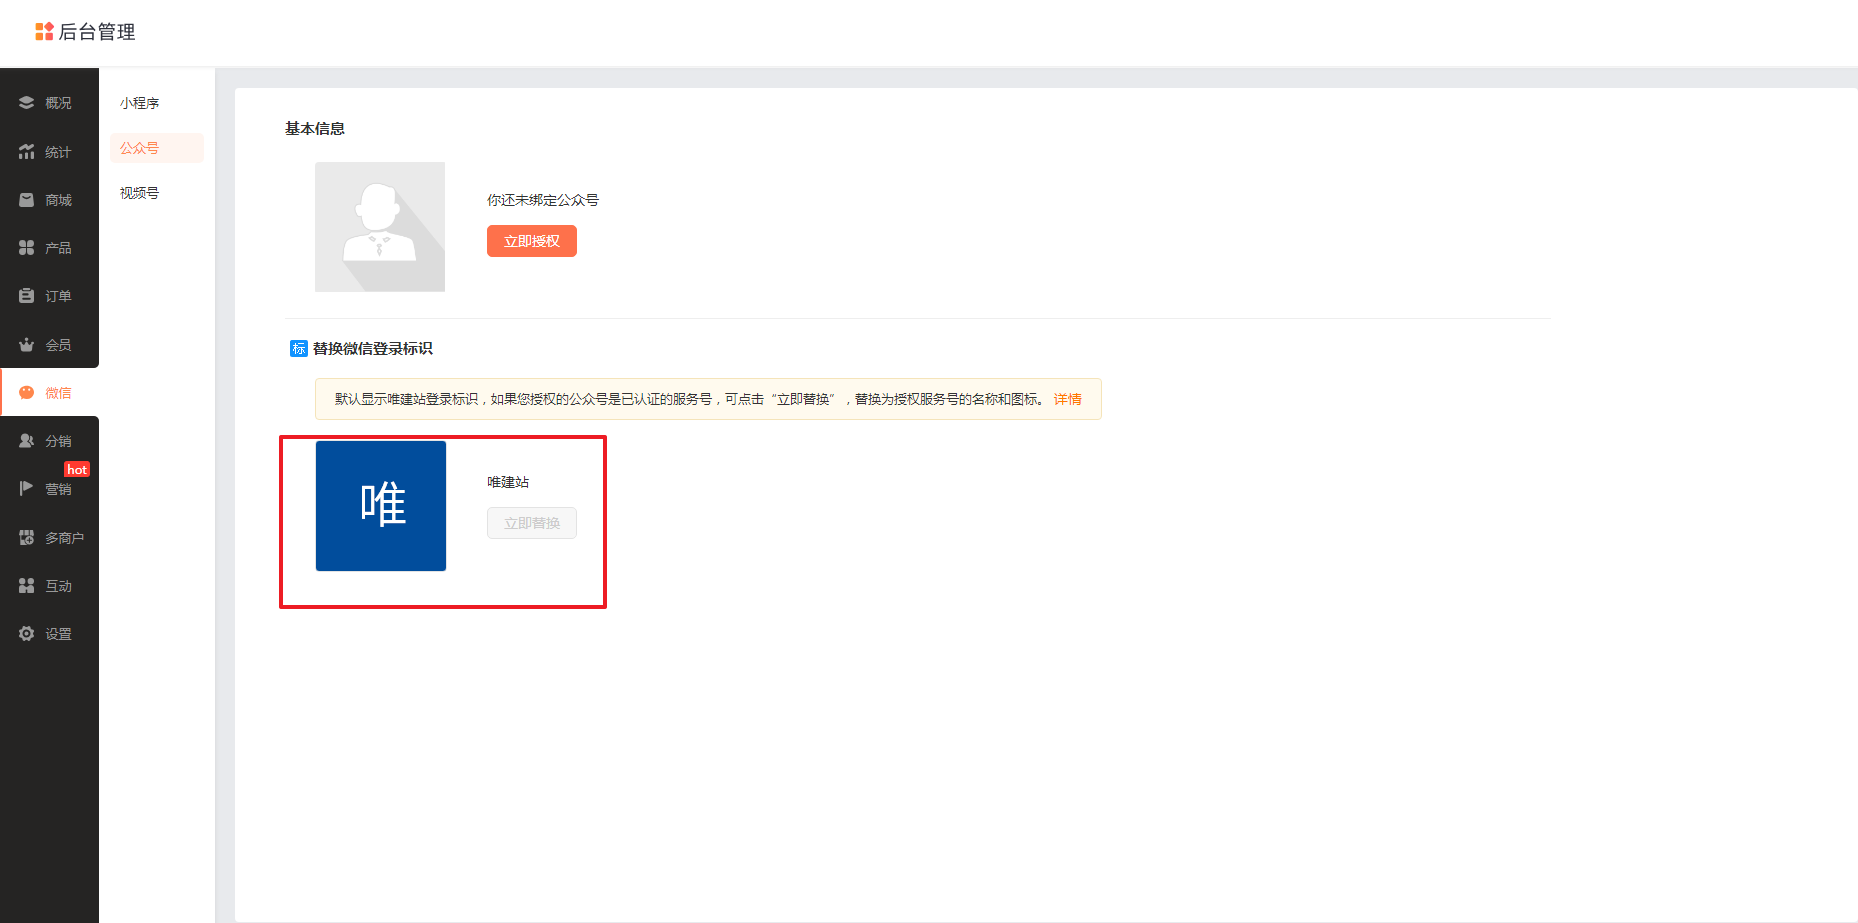Screen dimensions: 1858x923
Task: Click the 后台管理 title text
Action: [x=97, y=32]
